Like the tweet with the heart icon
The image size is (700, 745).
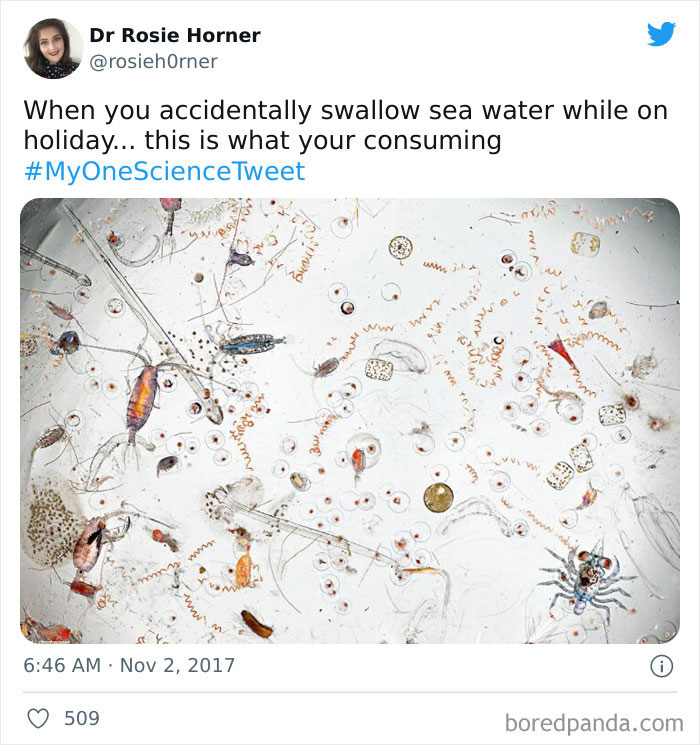click(38, 718)
